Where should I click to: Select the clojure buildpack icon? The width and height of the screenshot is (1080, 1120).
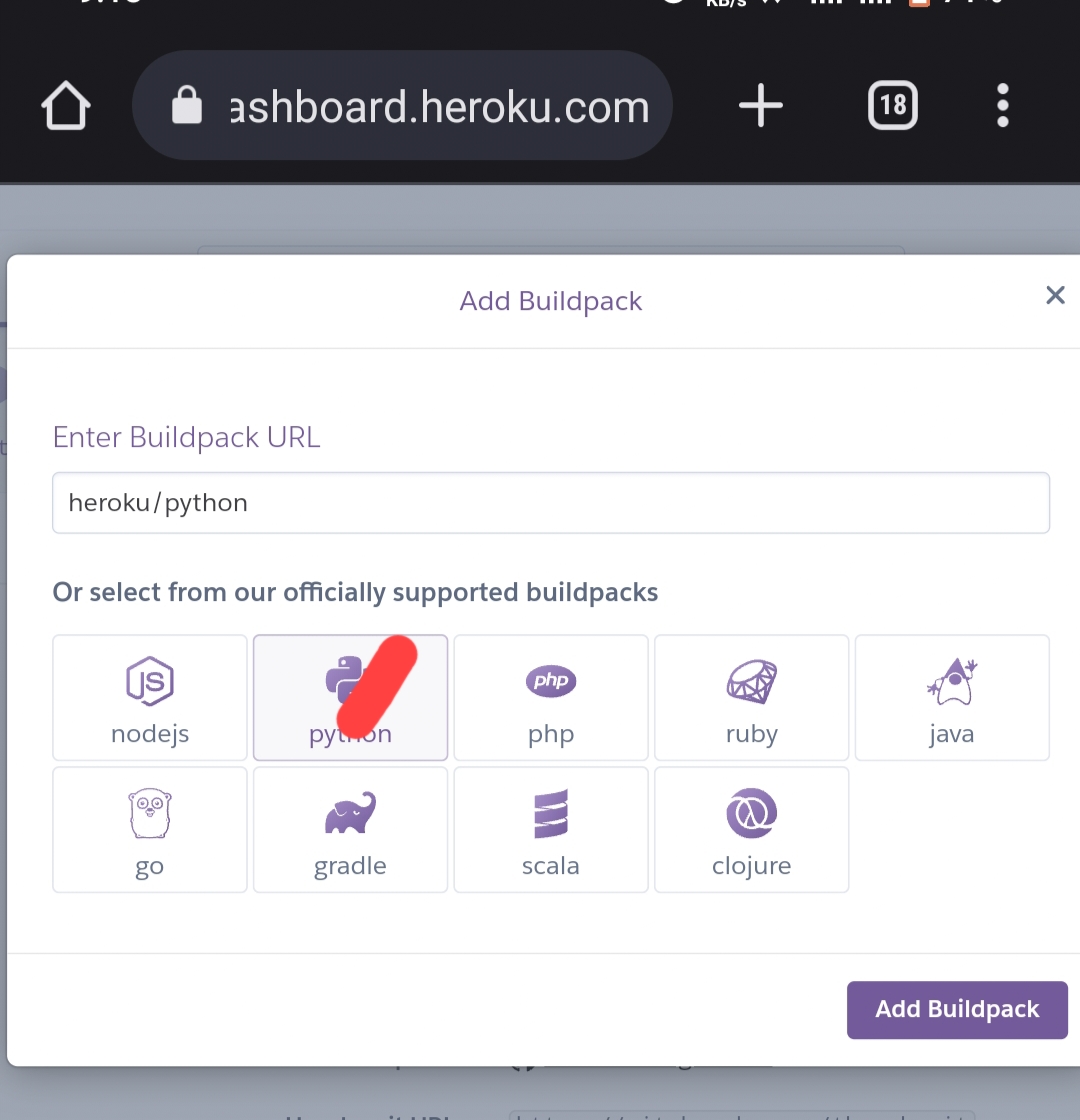point(751,829)
